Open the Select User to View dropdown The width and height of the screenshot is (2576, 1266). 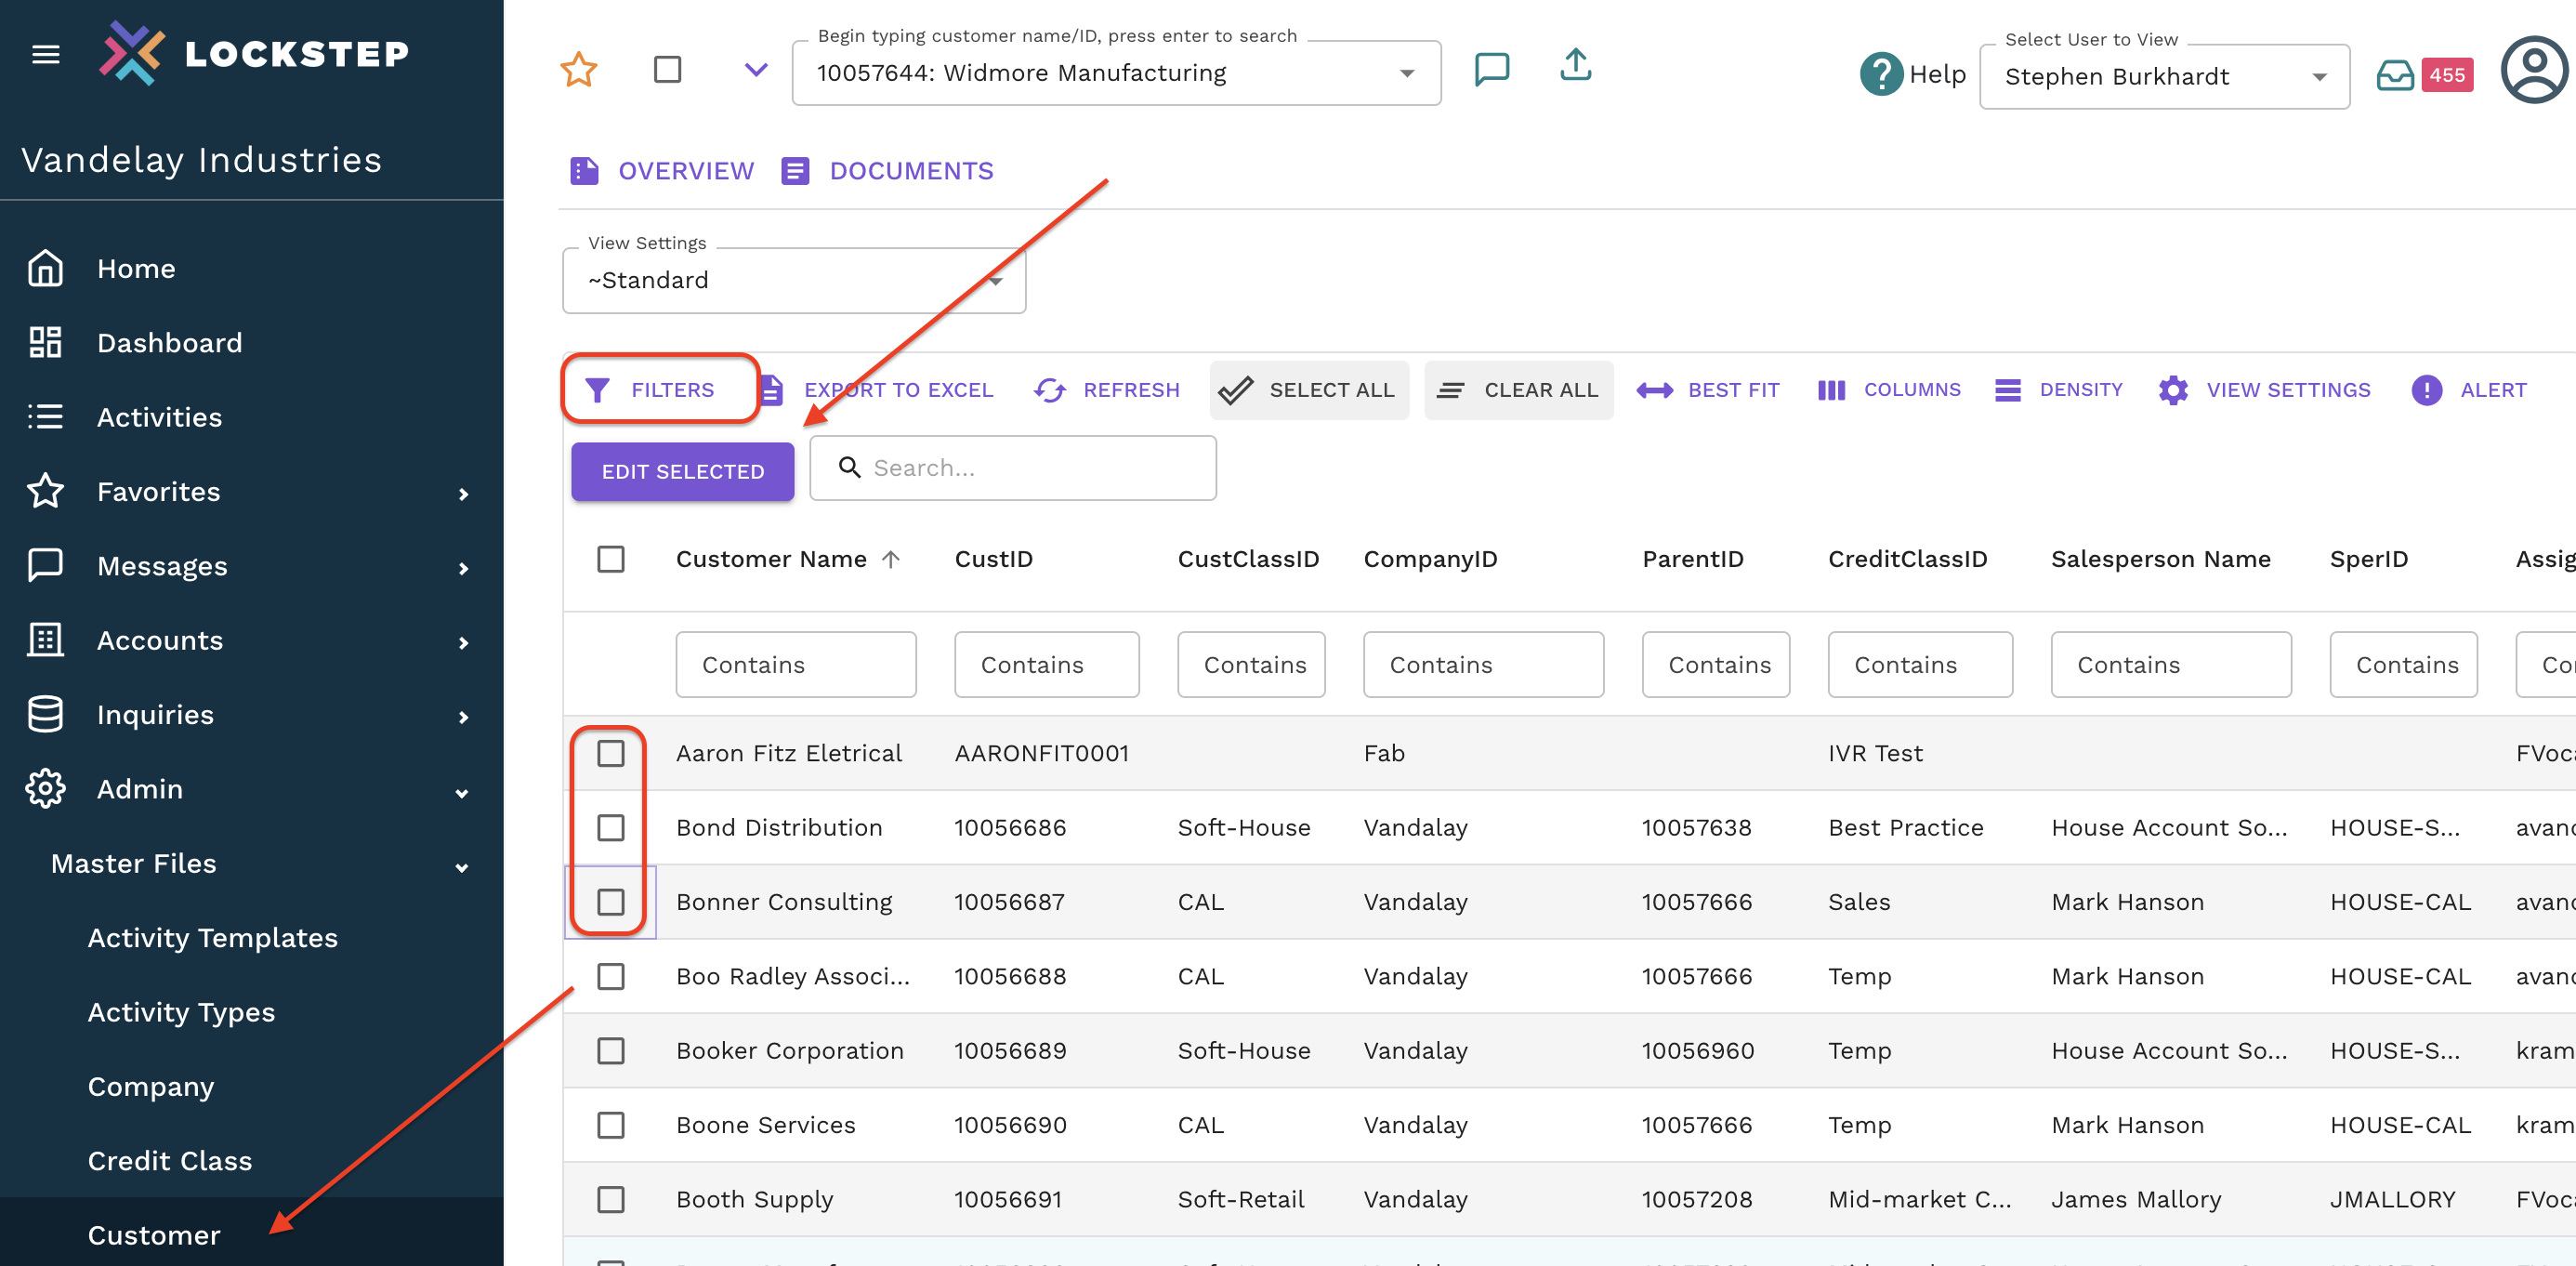coord(2163,77)
